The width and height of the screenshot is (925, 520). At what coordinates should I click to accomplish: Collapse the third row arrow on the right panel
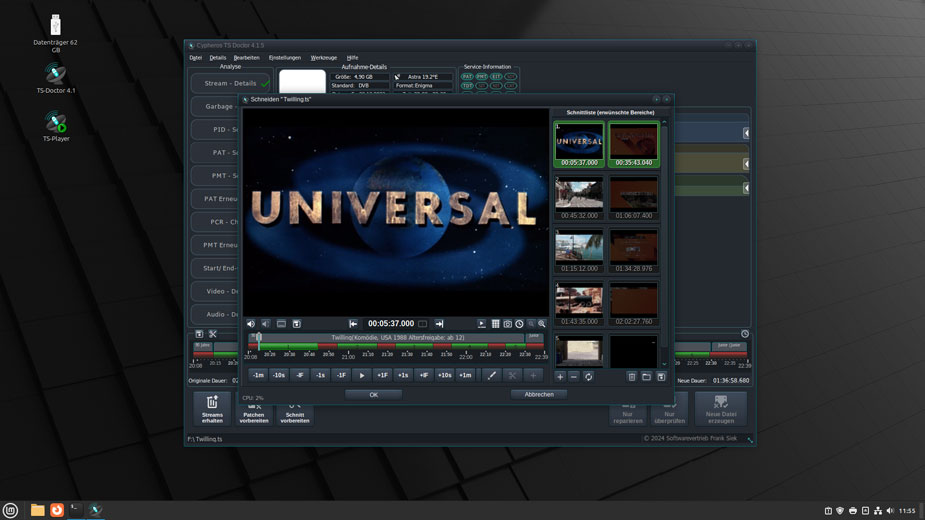point(746,188)
